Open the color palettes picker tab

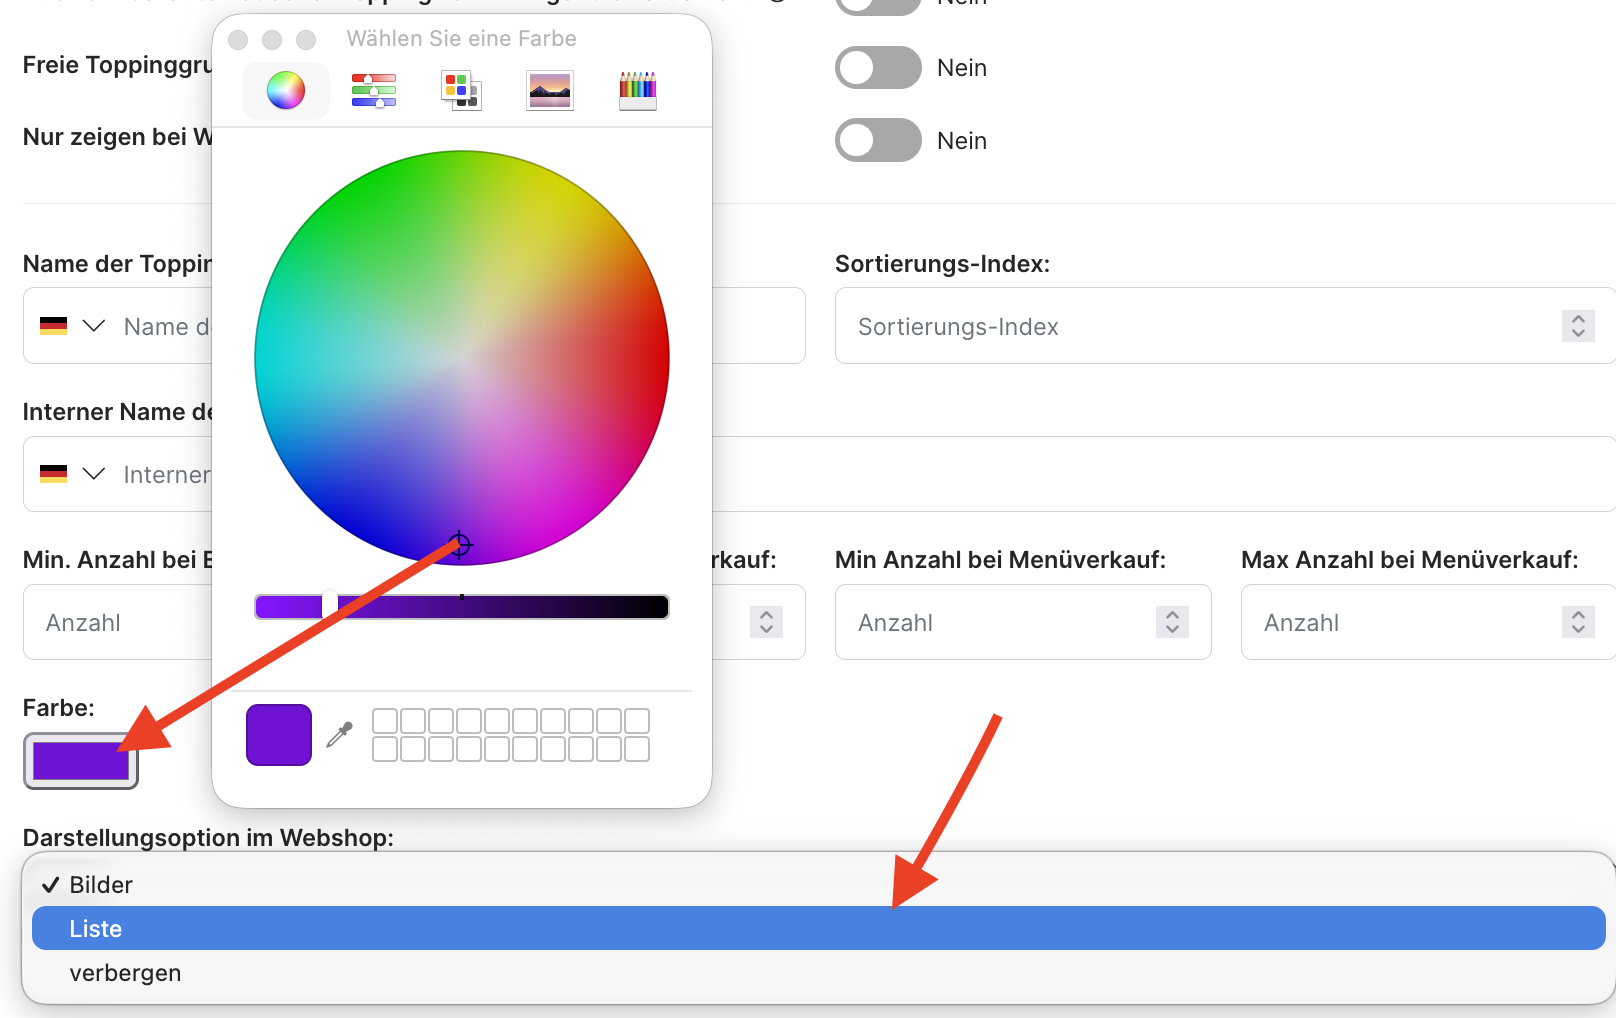tap(461, 91)
